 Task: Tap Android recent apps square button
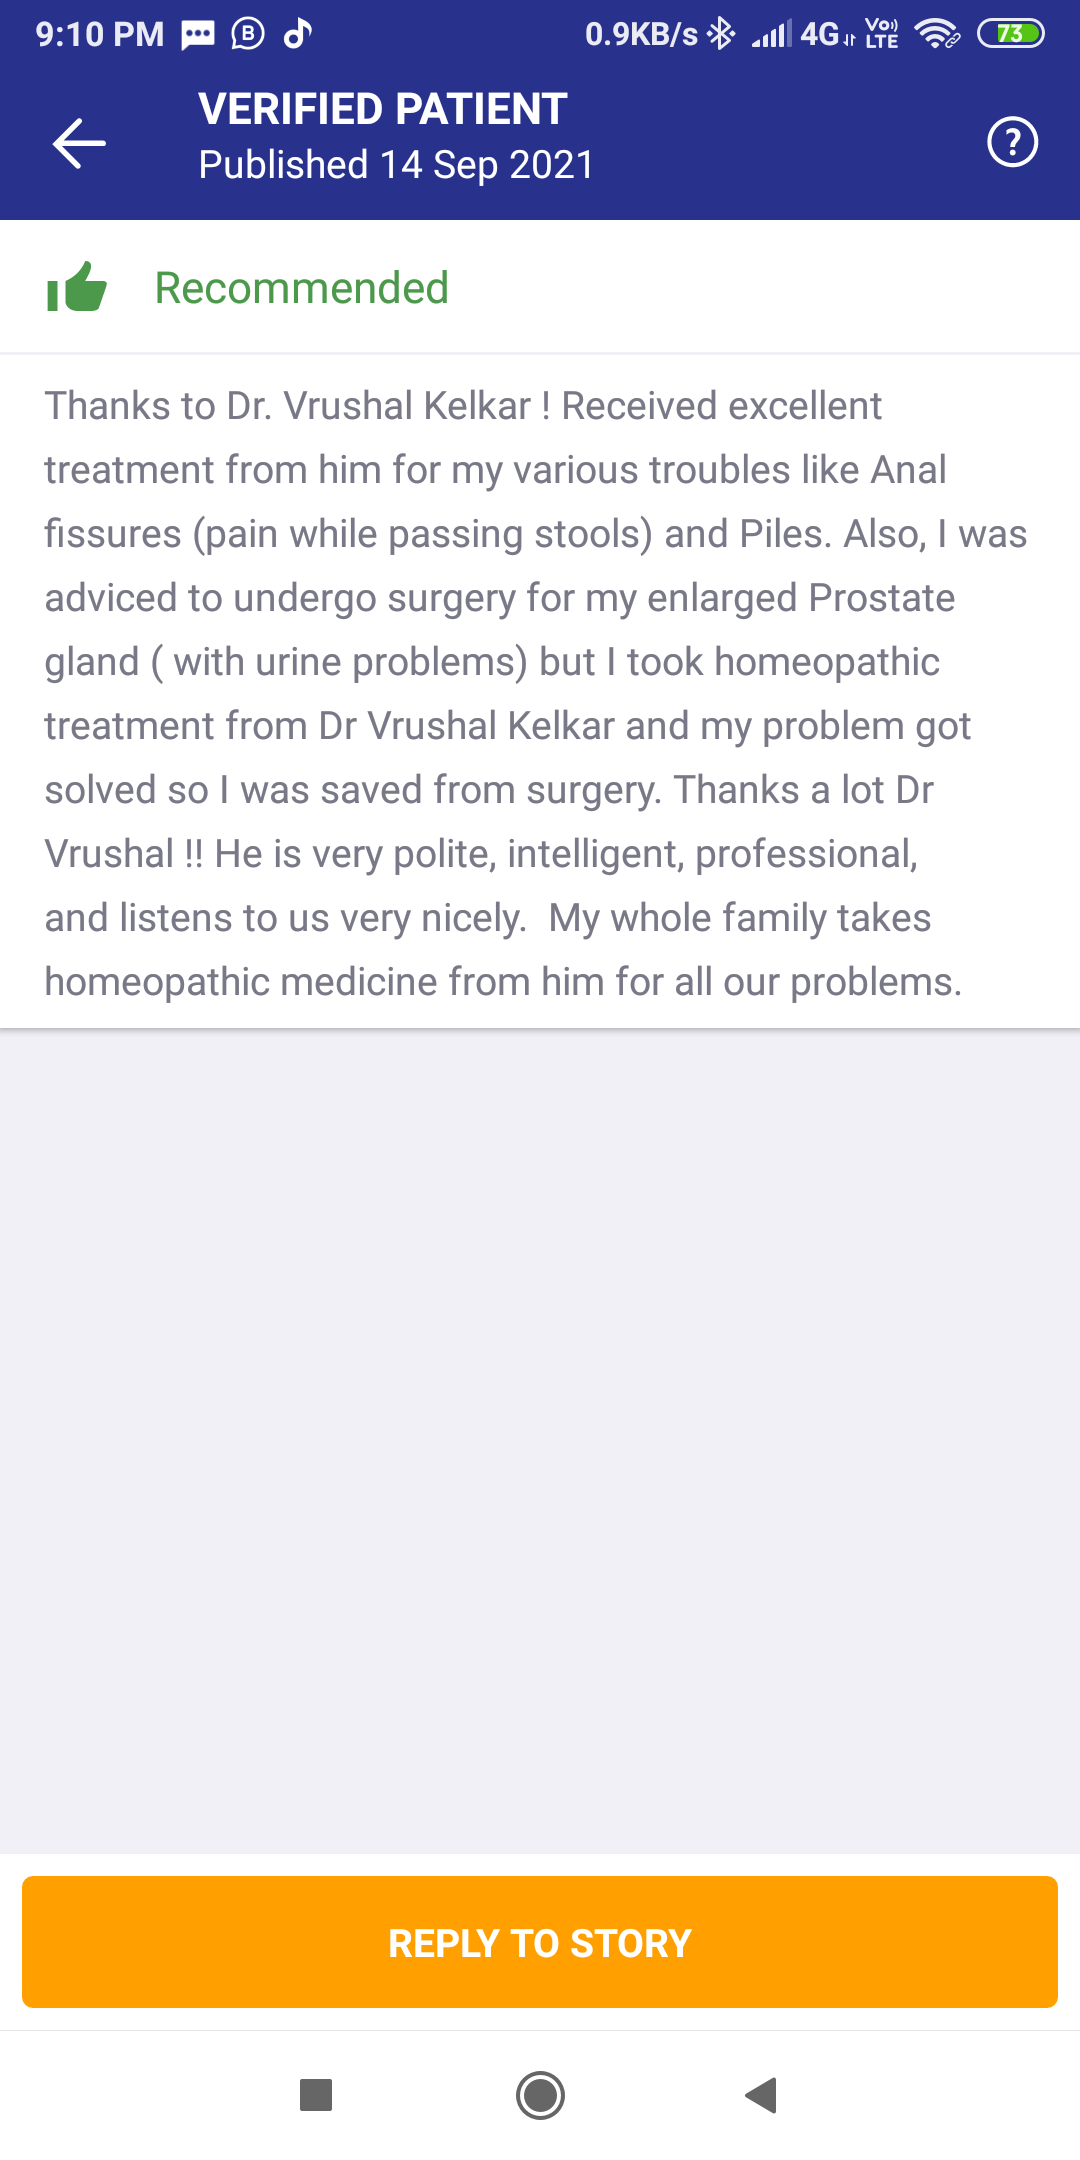tap(316, 2094)
